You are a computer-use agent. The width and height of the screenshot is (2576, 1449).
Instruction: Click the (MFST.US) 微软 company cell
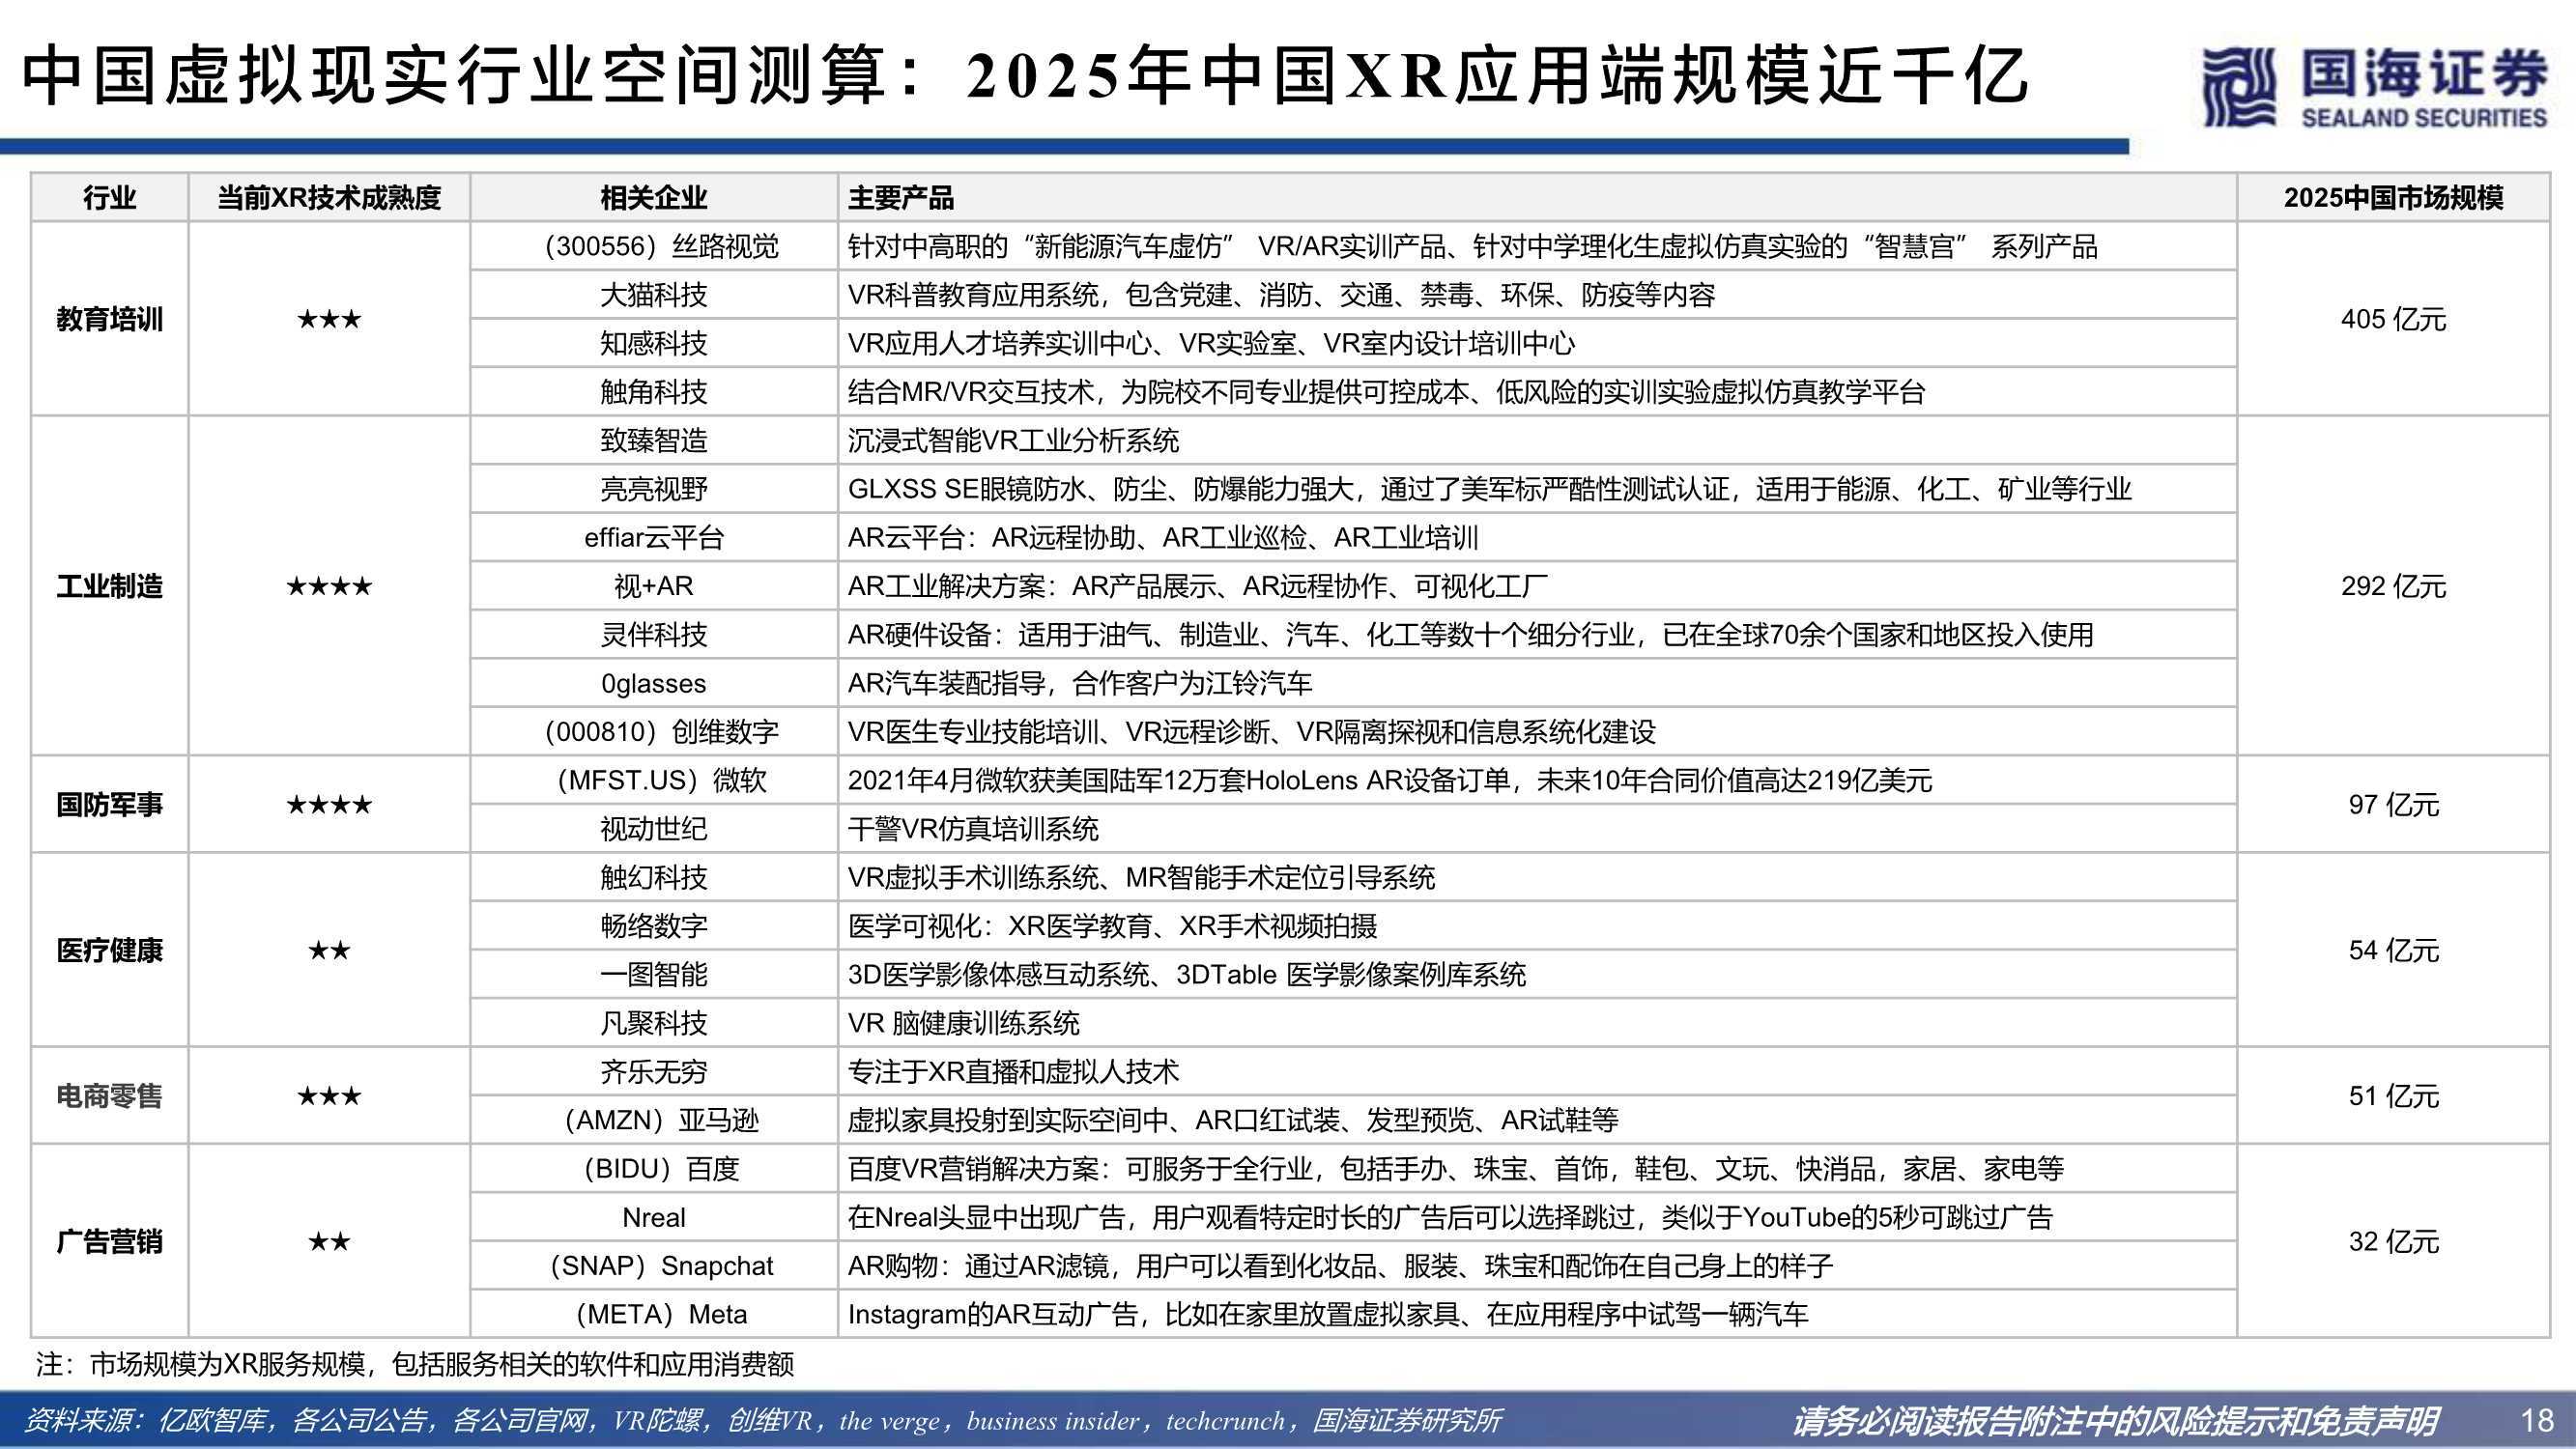(x=653, y=780)
